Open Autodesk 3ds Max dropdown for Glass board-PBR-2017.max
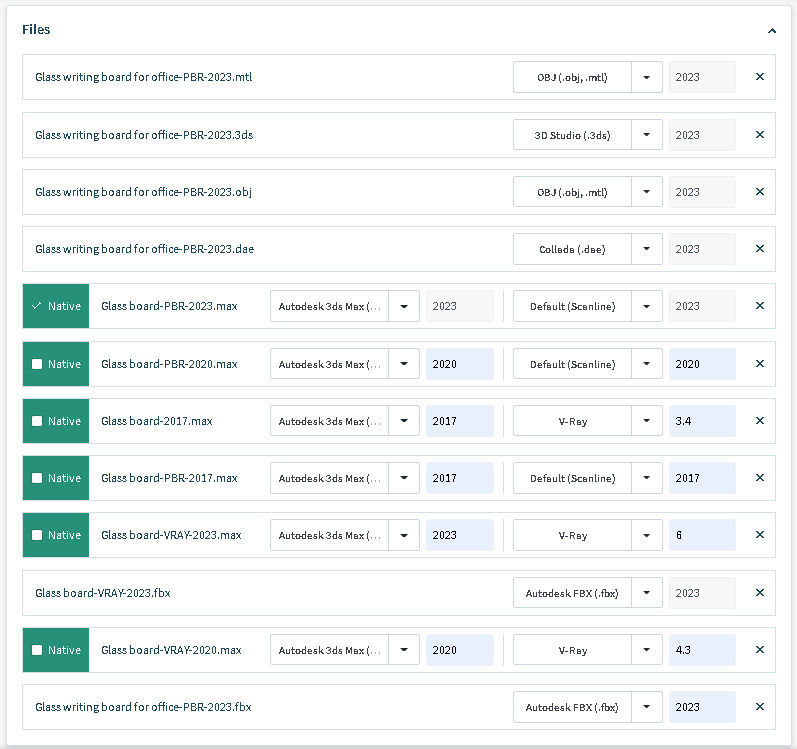This screenshot has width=797, height=749. tap(403, 478)
